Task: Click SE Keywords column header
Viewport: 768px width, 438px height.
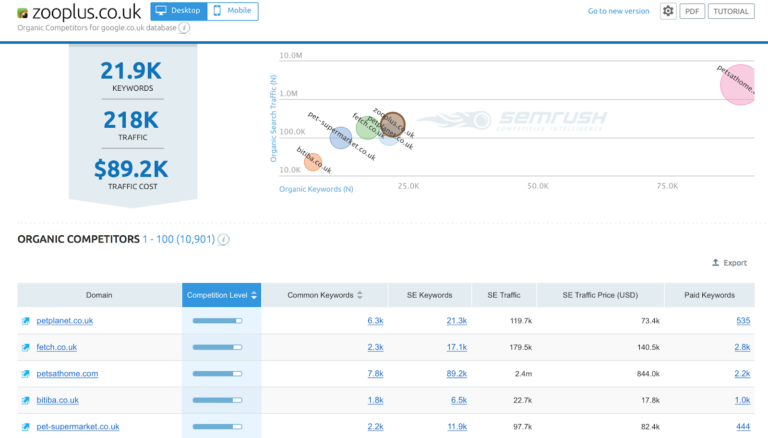Action: (x=430, y=295)
